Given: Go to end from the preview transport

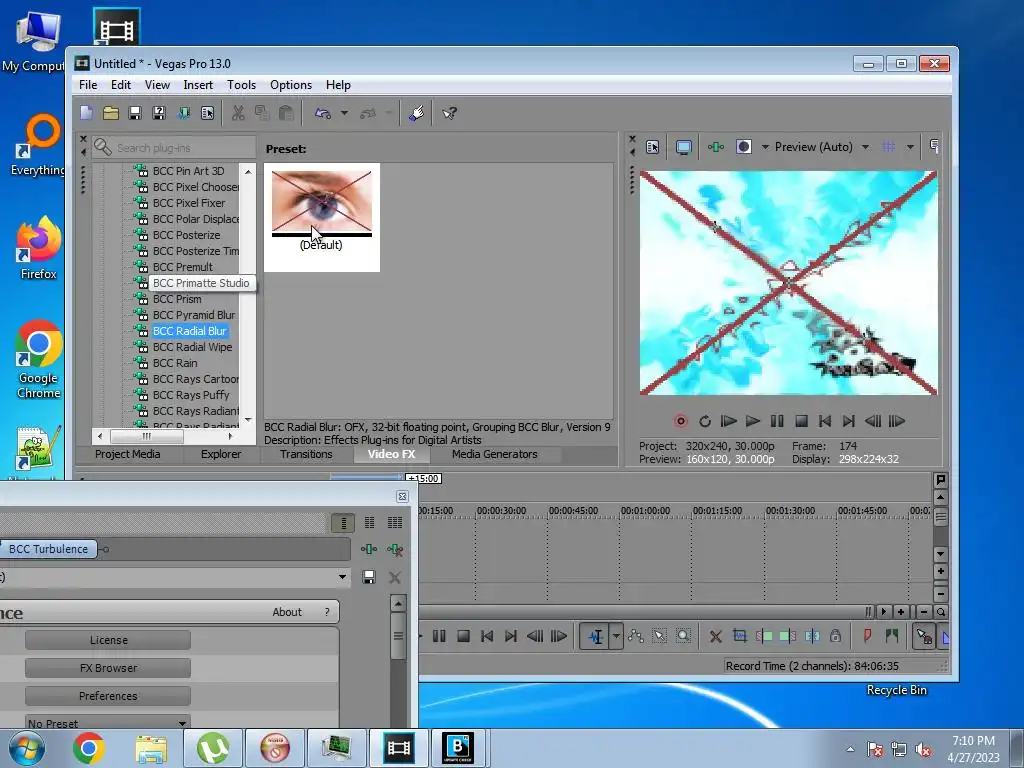Looking at the screenshot, I should [x=848, y=421].
